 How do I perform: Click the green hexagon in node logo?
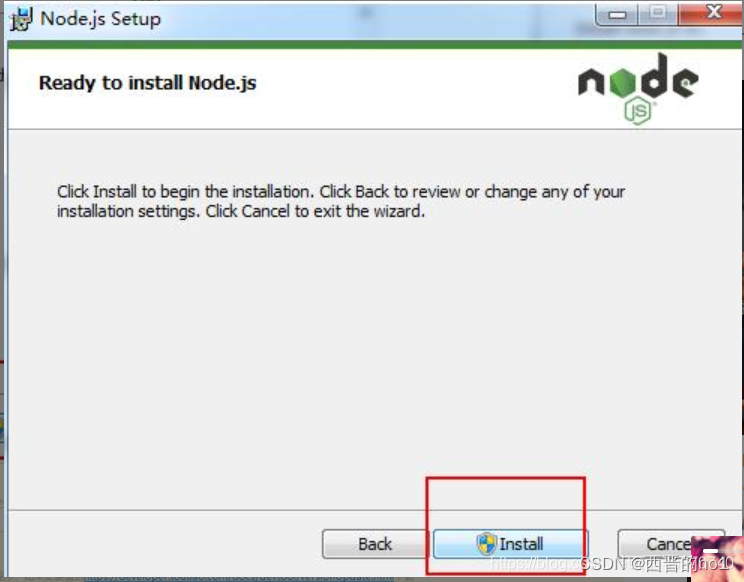[623, 82]
